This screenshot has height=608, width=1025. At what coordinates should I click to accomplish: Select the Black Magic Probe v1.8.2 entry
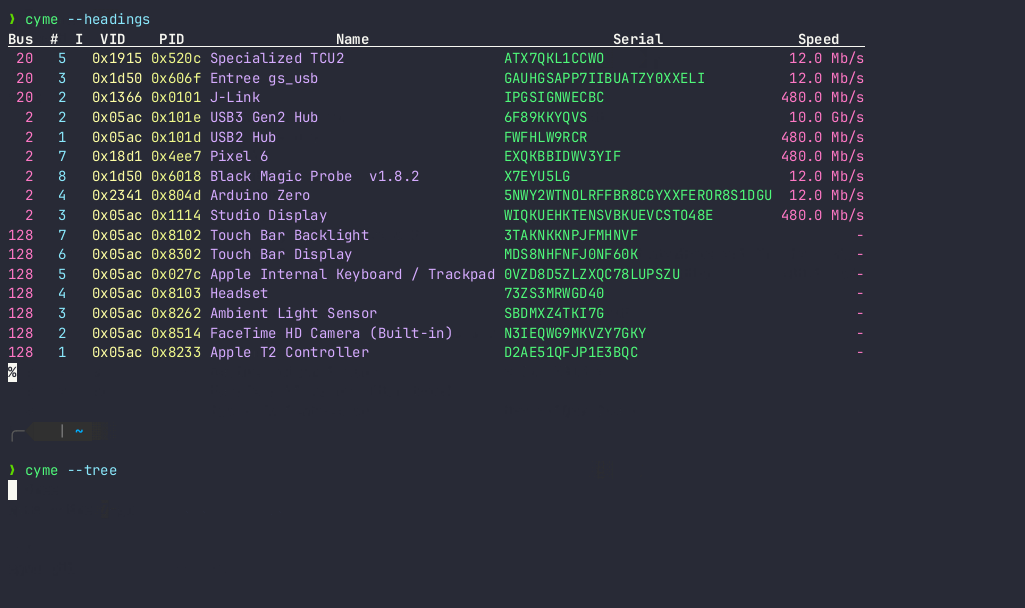[314, 176]
